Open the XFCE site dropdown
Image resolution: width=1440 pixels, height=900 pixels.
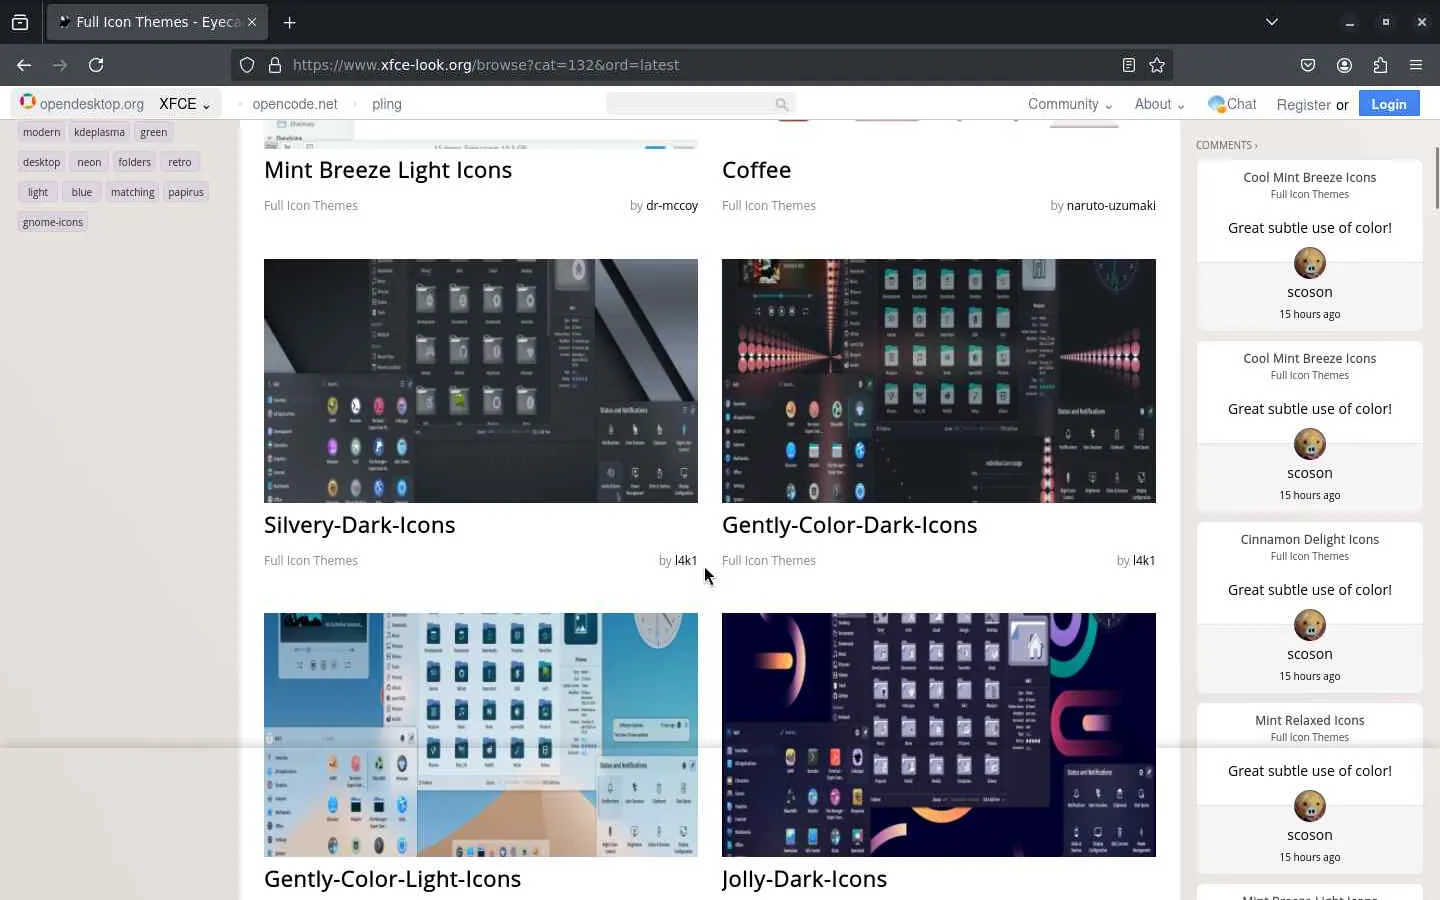[184, 104]
